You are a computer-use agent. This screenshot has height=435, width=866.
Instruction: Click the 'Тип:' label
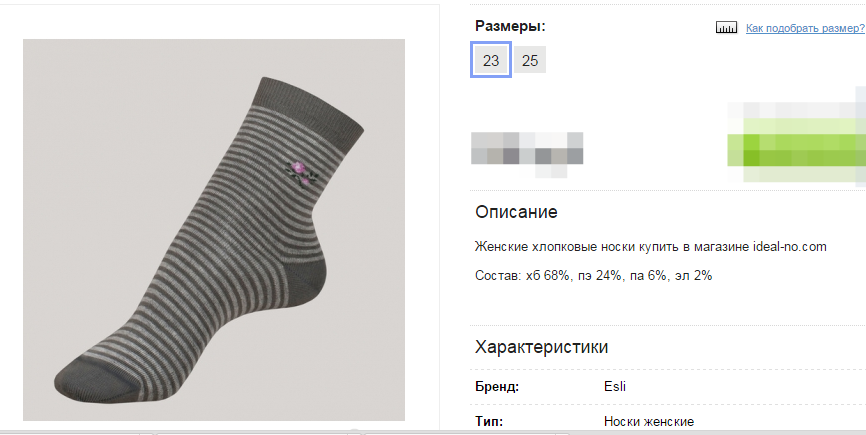click(x=488, y=422)
